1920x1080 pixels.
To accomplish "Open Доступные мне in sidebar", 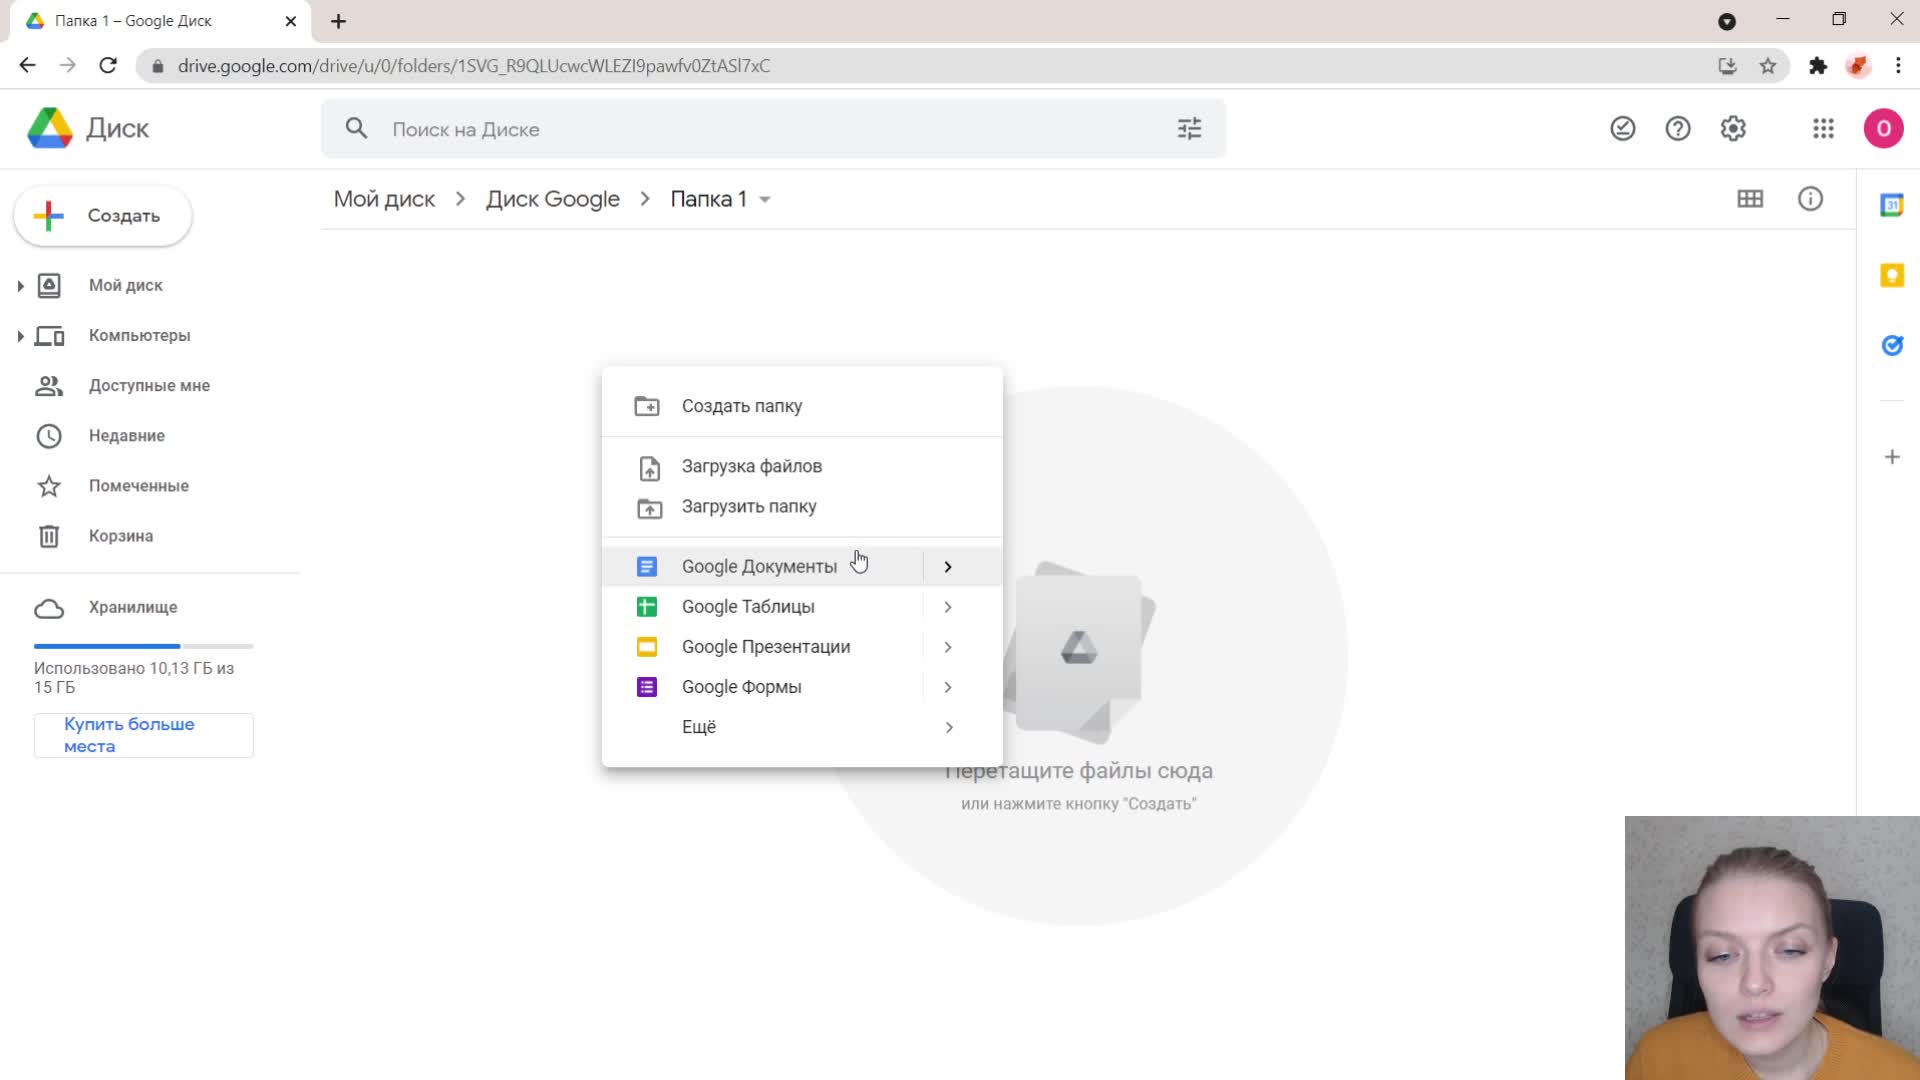I will (x=150, y=386).
